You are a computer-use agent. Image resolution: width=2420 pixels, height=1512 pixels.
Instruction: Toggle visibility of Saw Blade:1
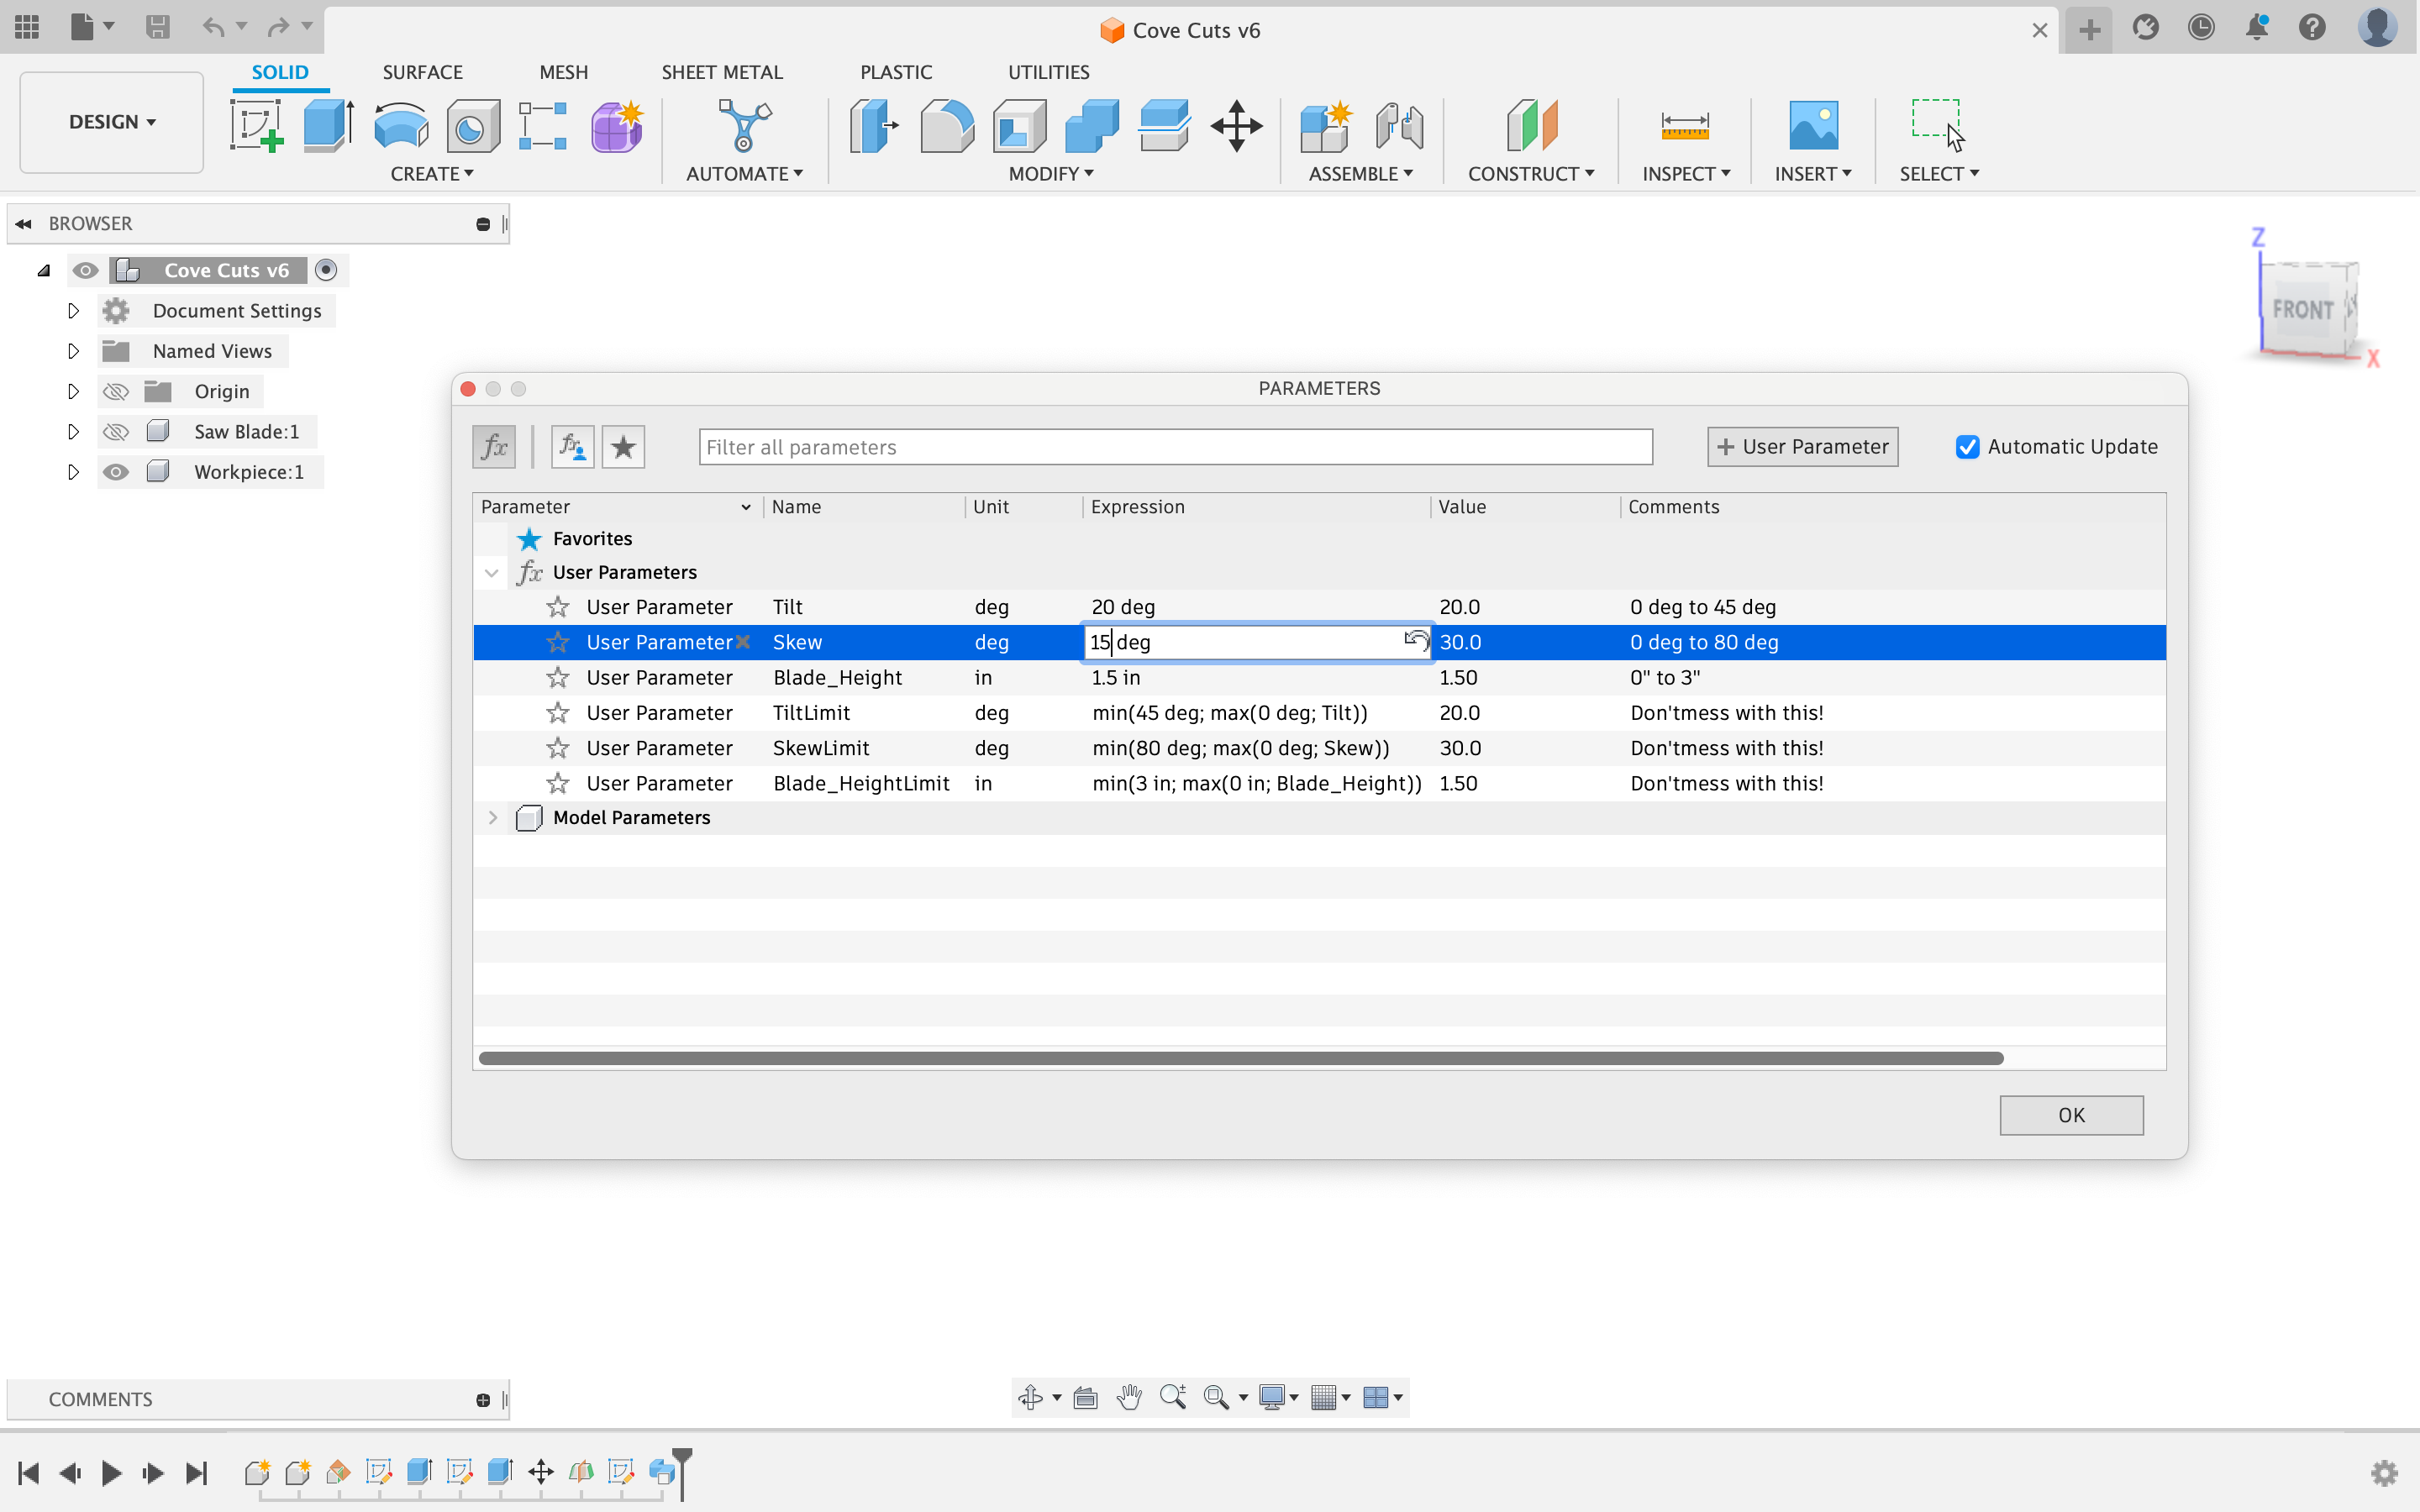click(113, 430)
